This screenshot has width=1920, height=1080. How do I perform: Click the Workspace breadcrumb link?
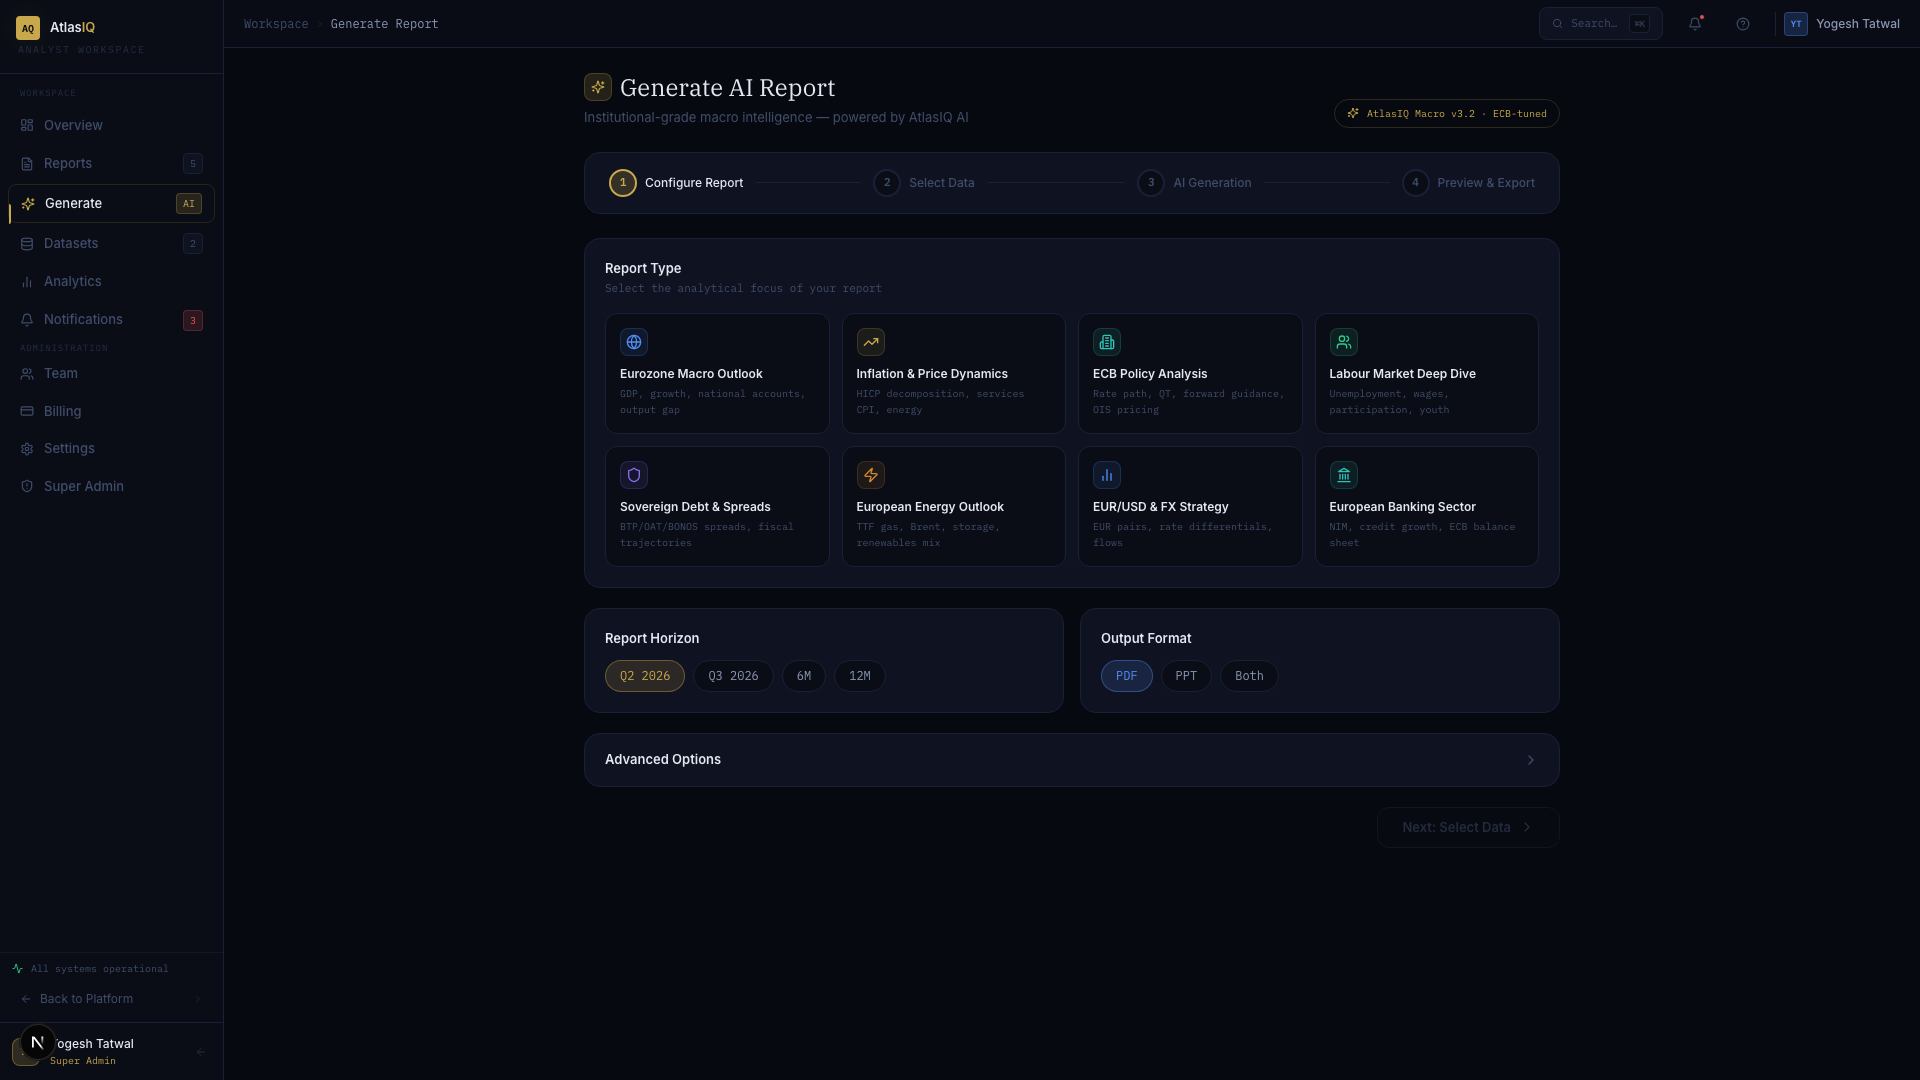pyautogui.click(x=276, y=24)
